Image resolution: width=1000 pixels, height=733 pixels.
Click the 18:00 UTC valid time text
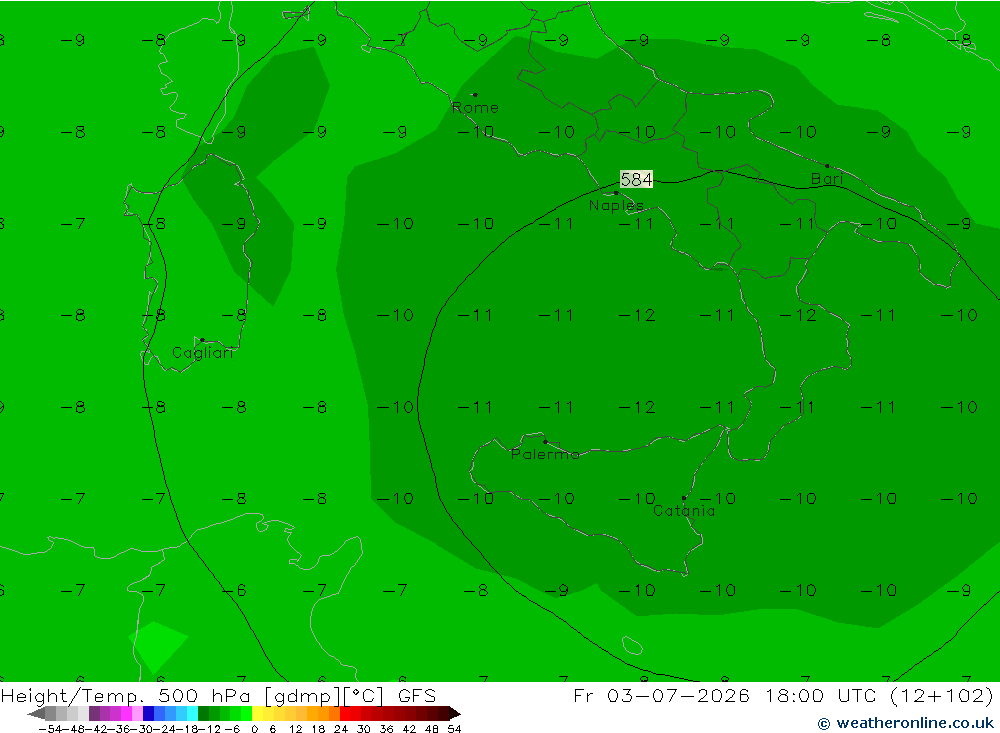(823, 695)
